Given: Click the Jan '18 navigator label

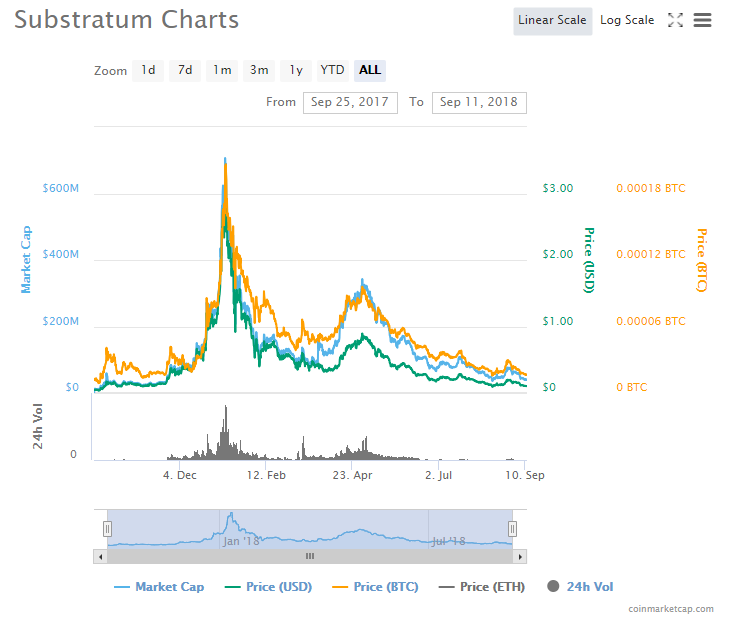Looking at the screenshot, I should pyautogui.click(x=241, y=541).
